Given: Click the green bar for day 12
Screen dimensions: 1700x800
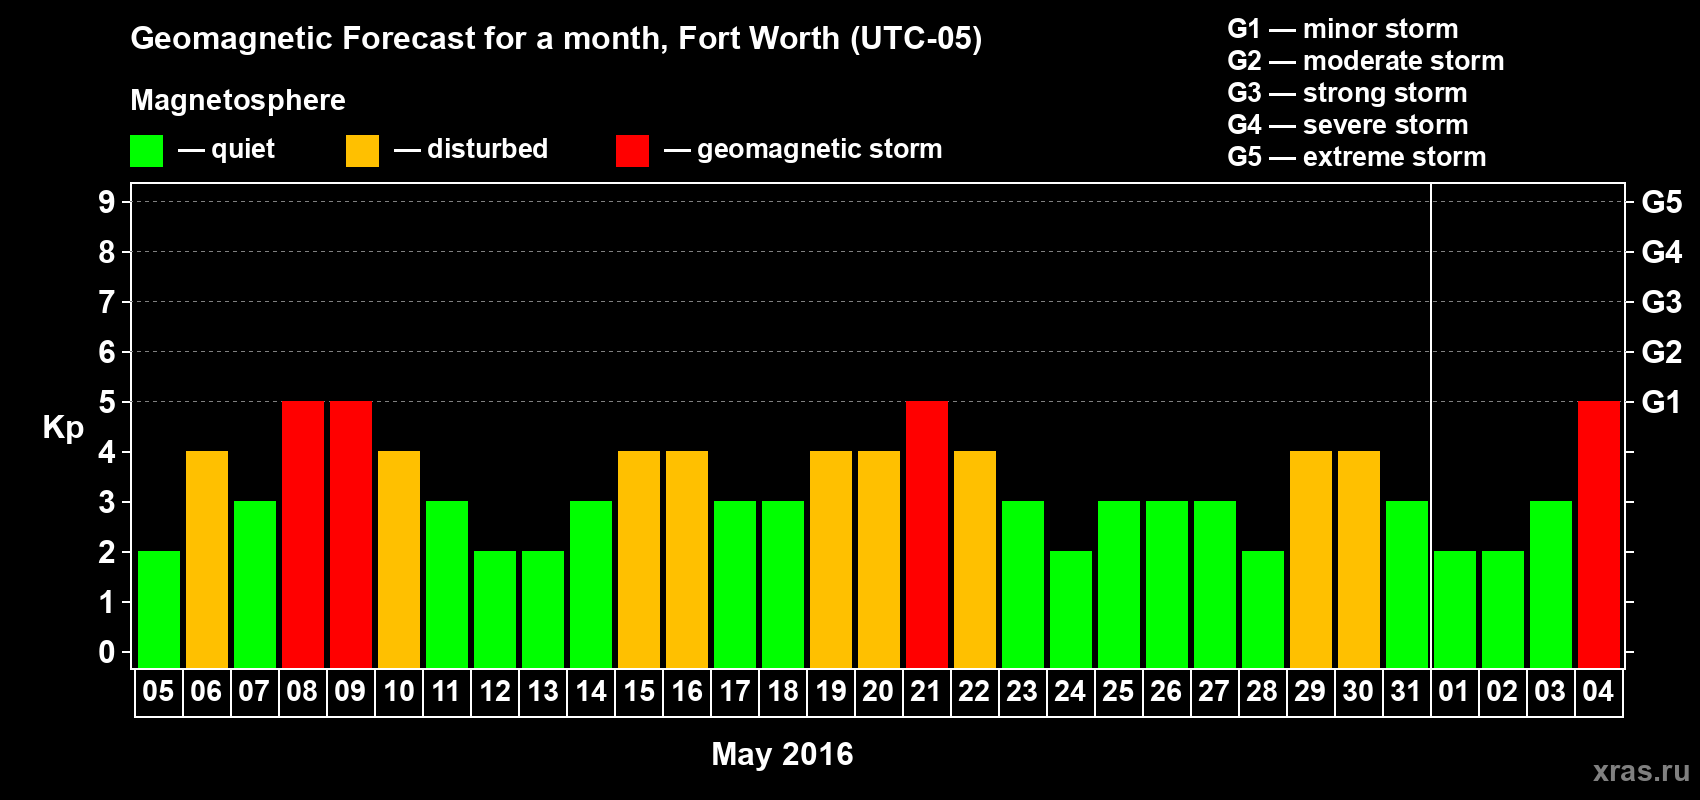Looking at the screenshot, I should pos(495,609).
